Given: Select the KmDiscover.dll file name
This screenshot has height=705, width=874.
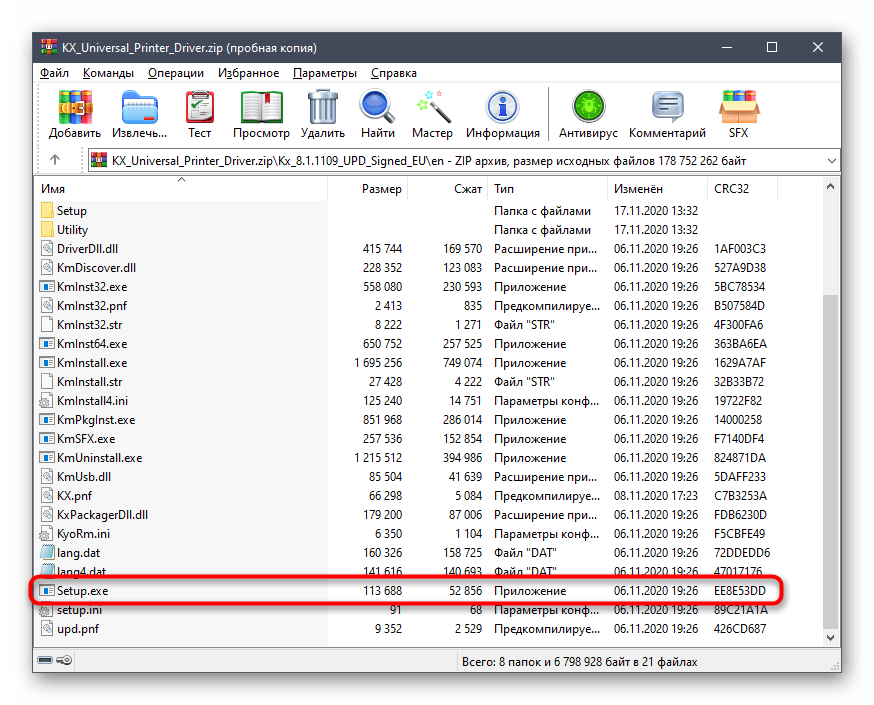Looking at the screenshot, I should tap(96, 268).
